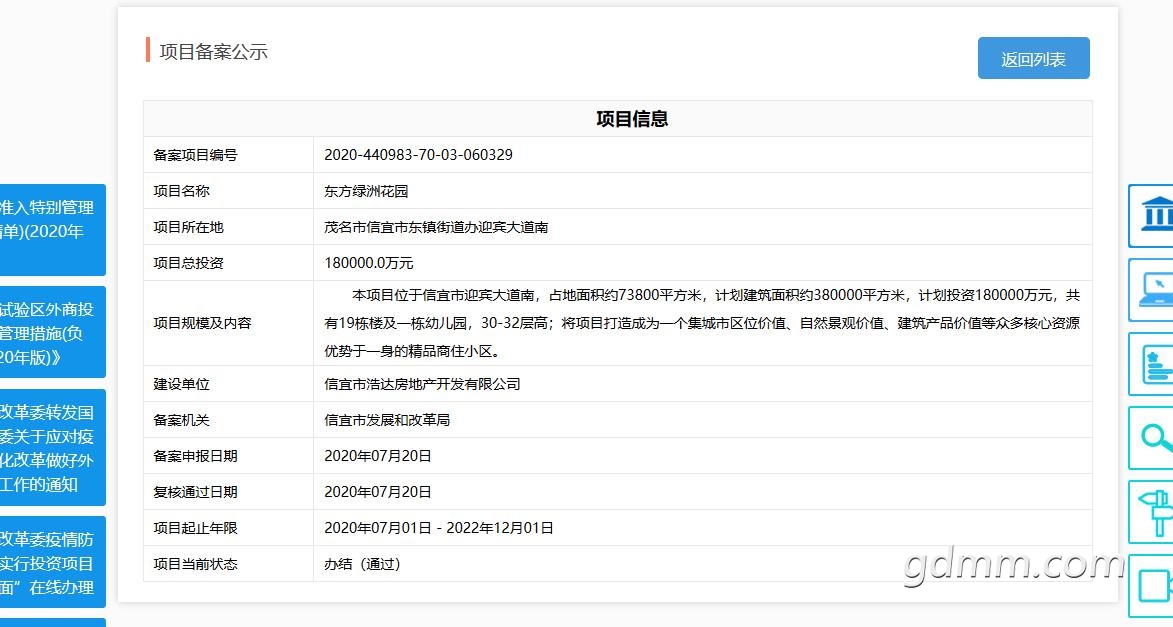Click the 项目备案公示 page heading
Screen dimensions: 1173x627
[x=213, y=52]
